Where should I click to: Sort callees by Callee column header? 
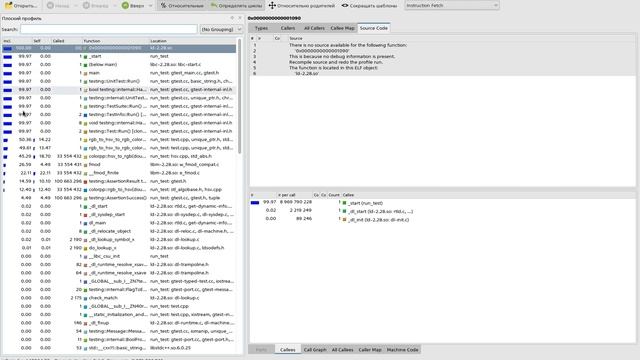pyautogui.click(x=488, y=195)
